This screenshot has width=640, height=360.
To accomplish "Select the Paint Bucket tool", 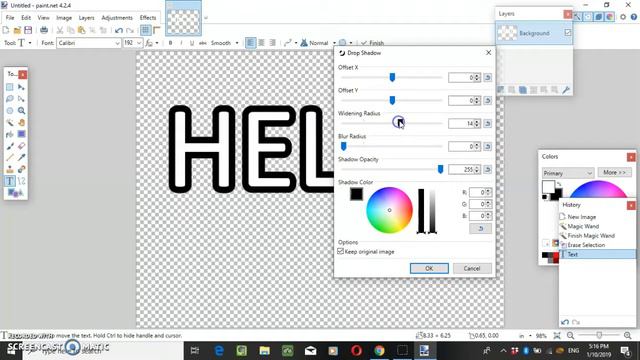I will pyautogui.click(x=10, y=134).
